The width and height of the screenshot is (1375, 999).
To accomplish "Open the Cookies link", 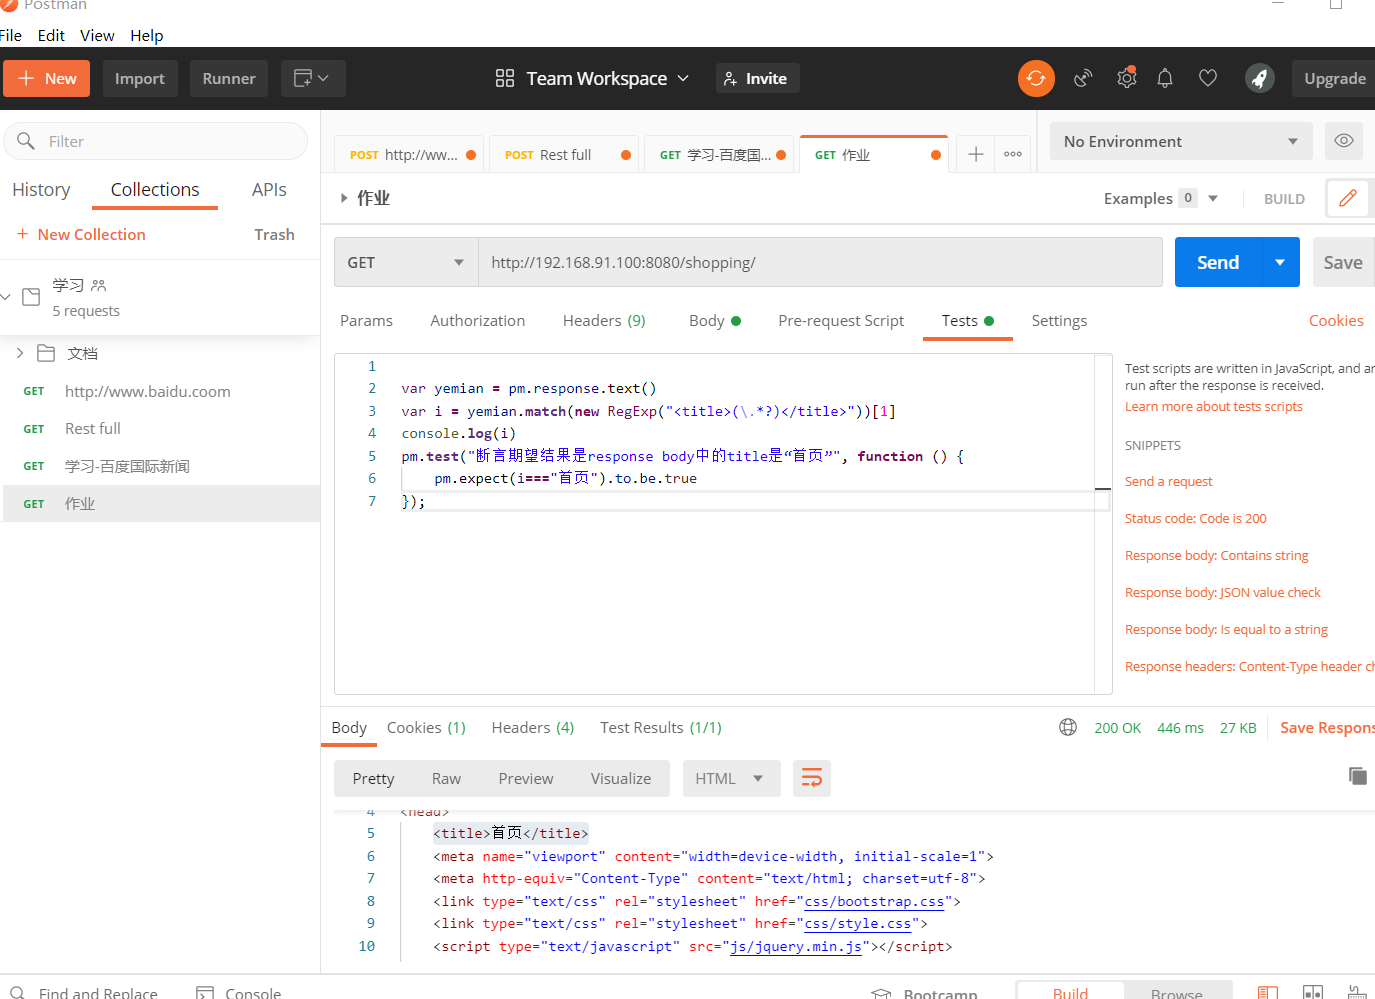I will pos(1336,320).
